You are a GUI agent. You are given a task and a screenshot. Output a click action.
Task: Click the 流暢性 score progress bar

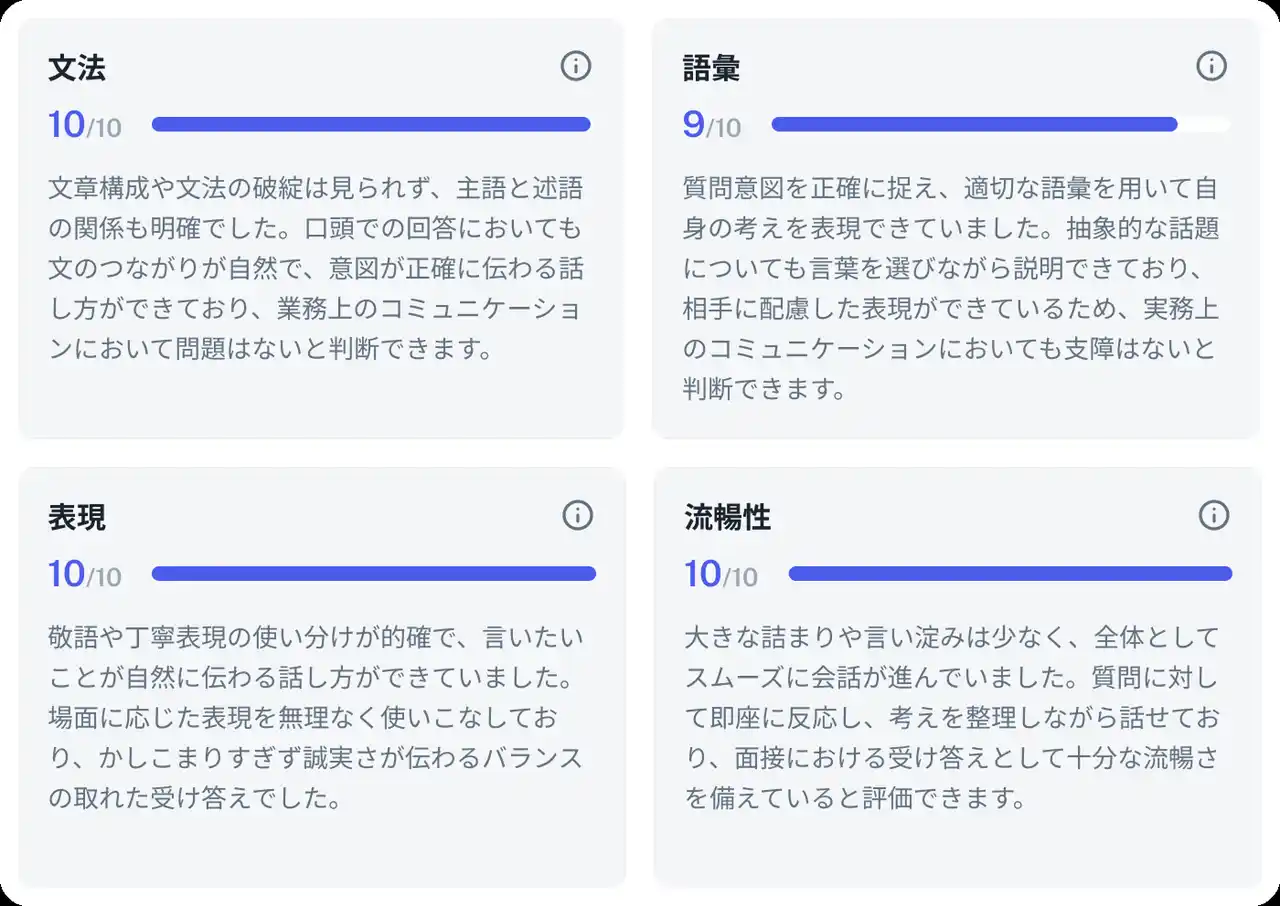(1010, 574)
